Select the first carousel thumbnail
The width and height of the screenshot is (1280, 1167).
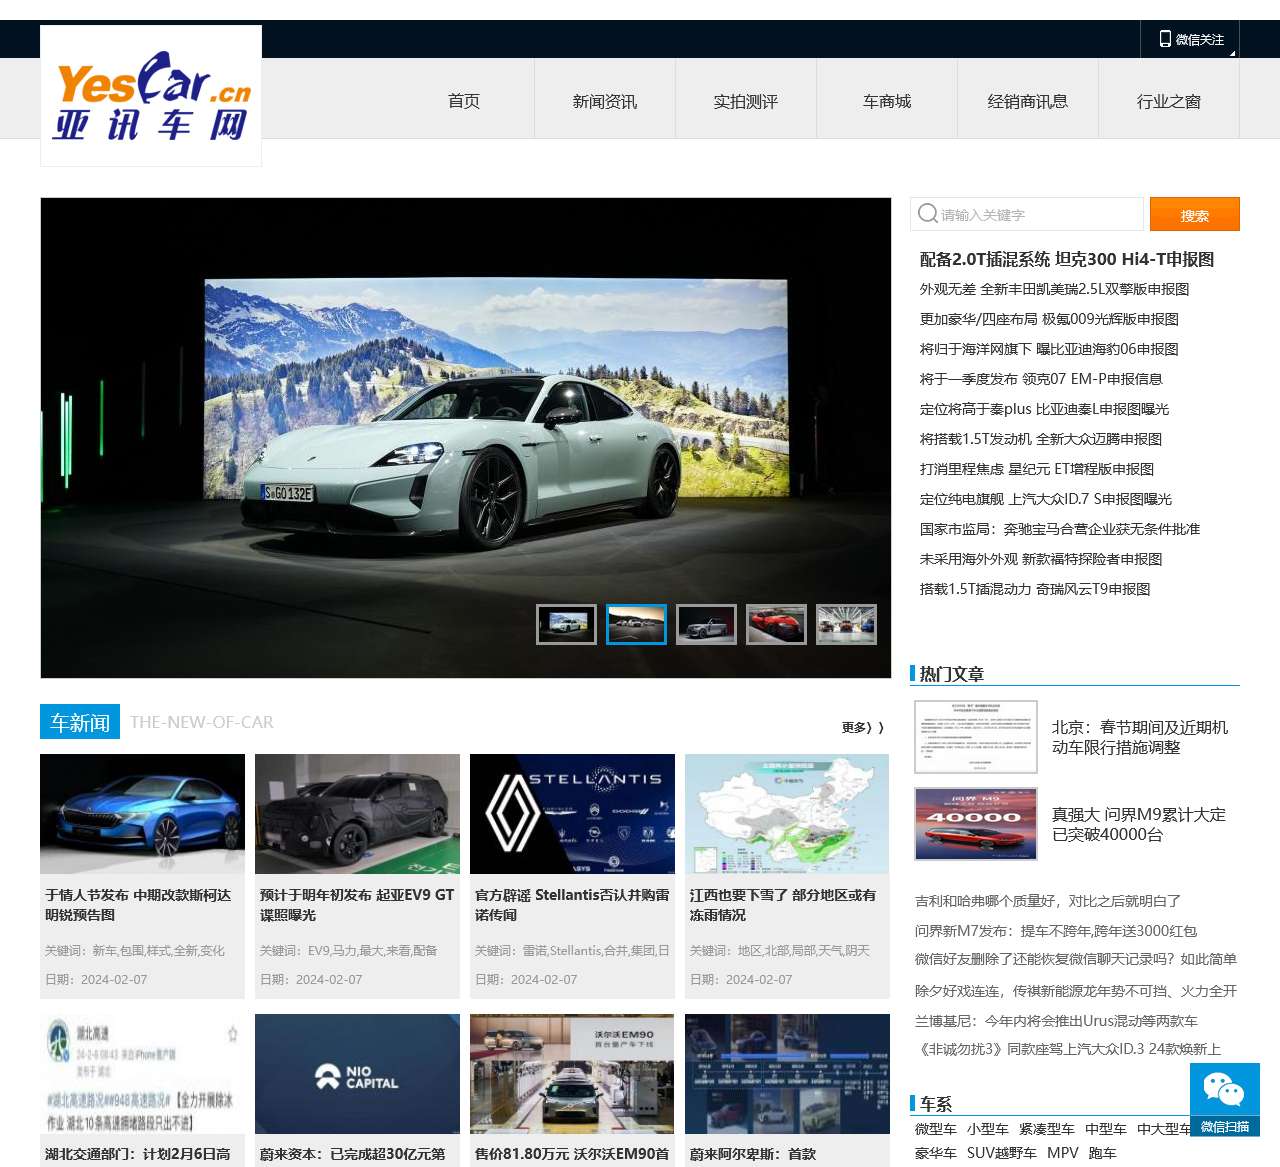coord(566,624)
